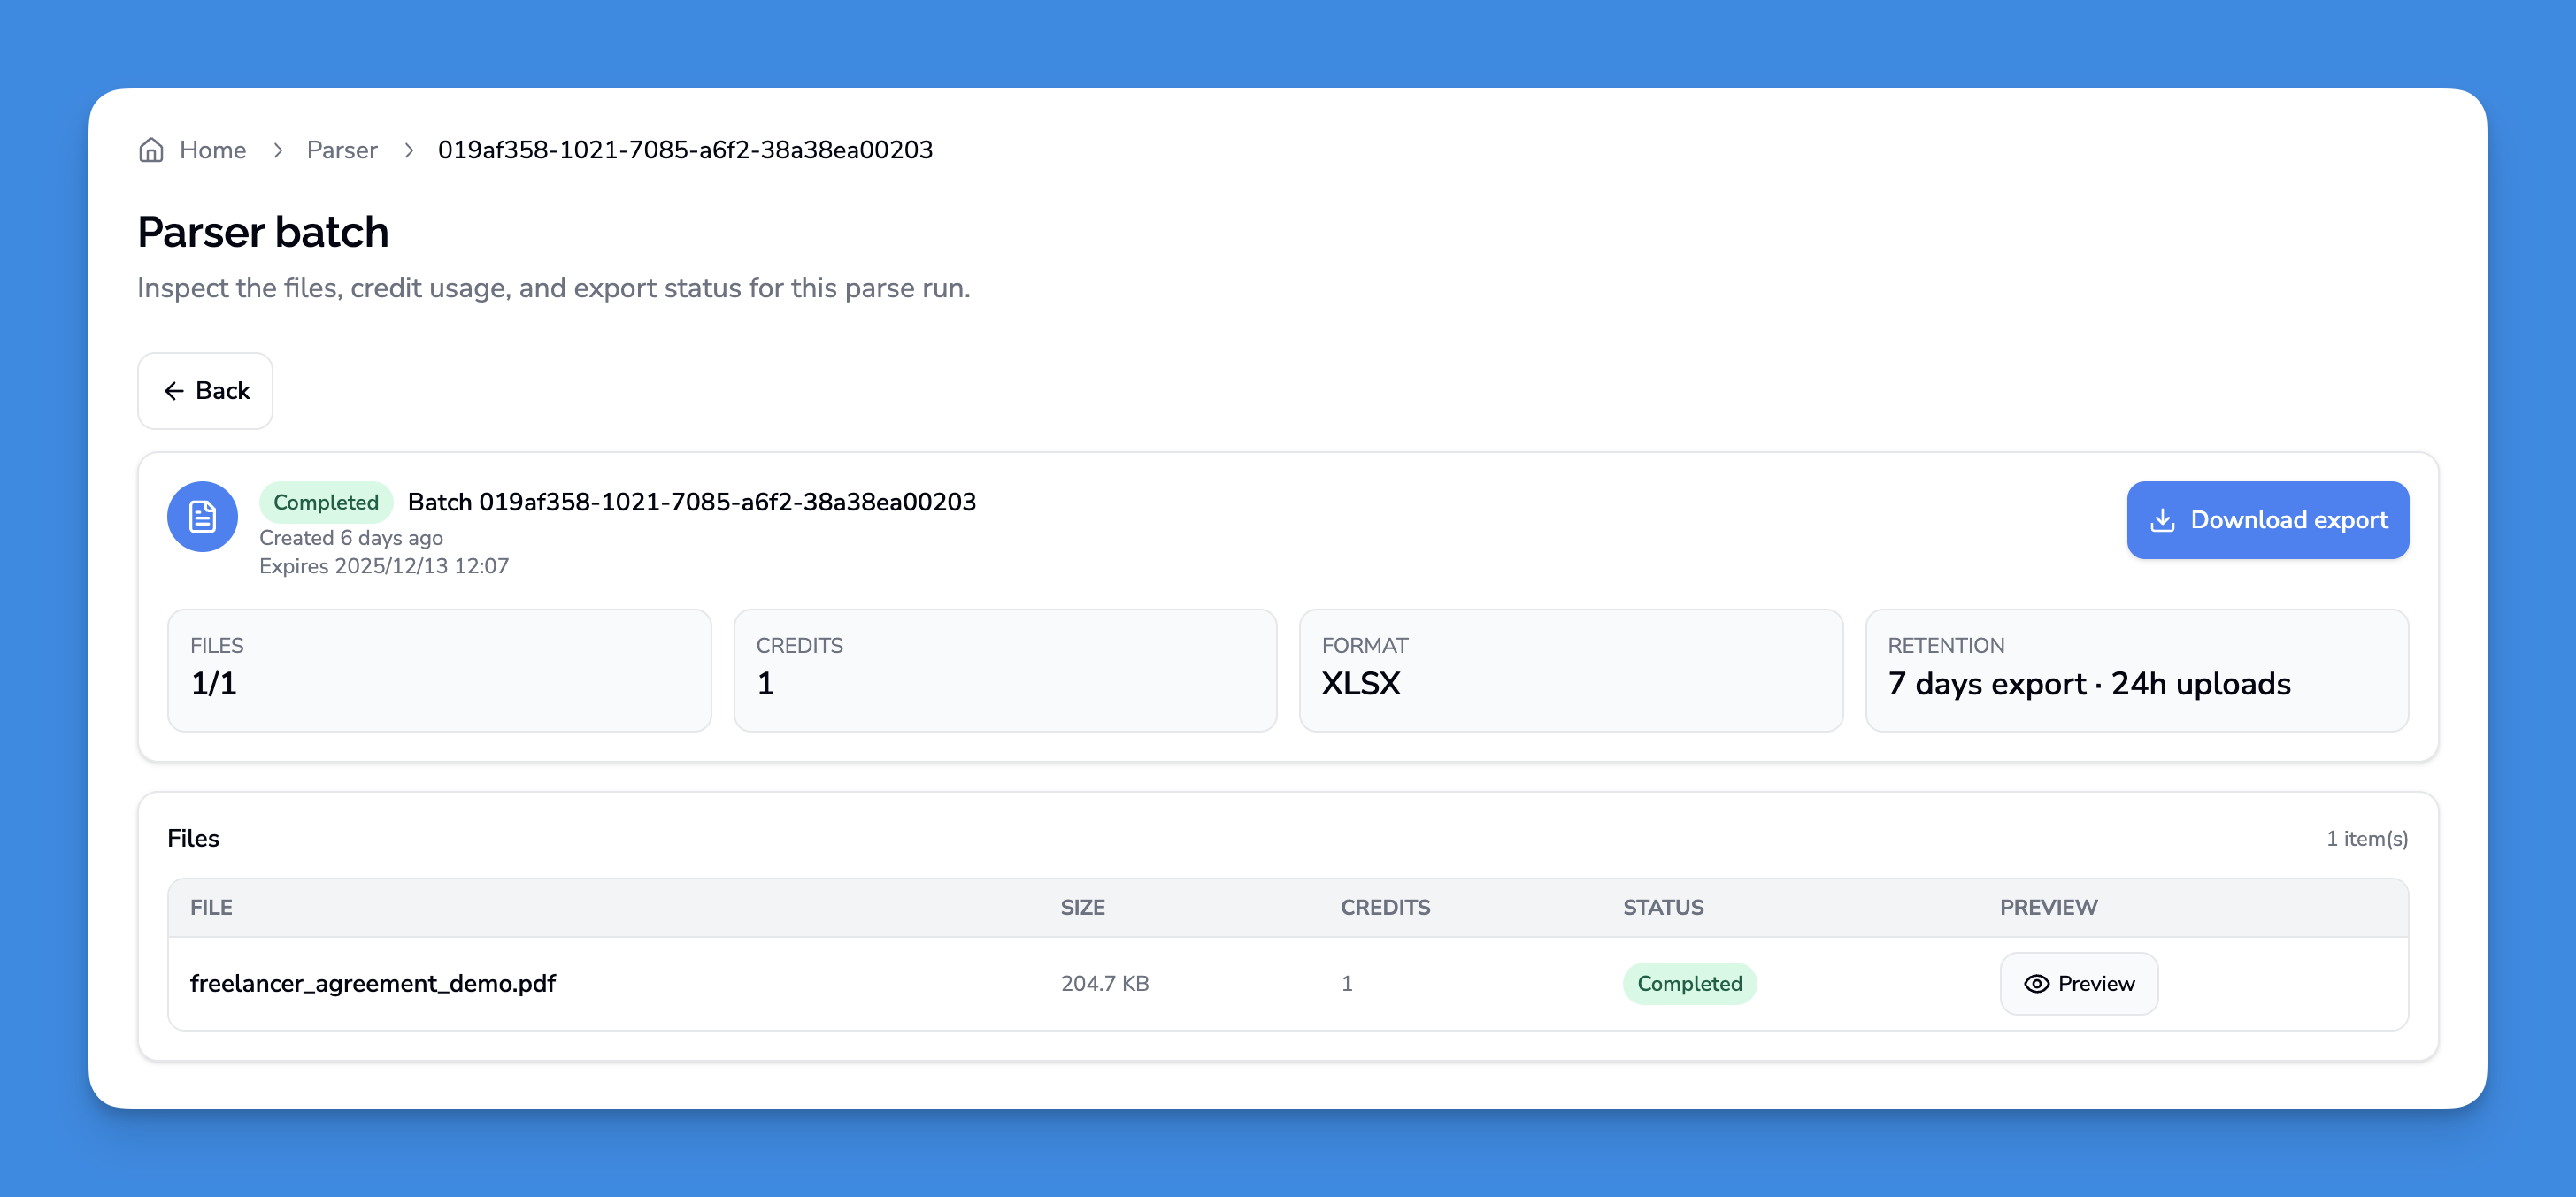Click the chevron after Home in the breadcrumb
The height and width of the screenshot is (1197, 2576).
point(280,150)
